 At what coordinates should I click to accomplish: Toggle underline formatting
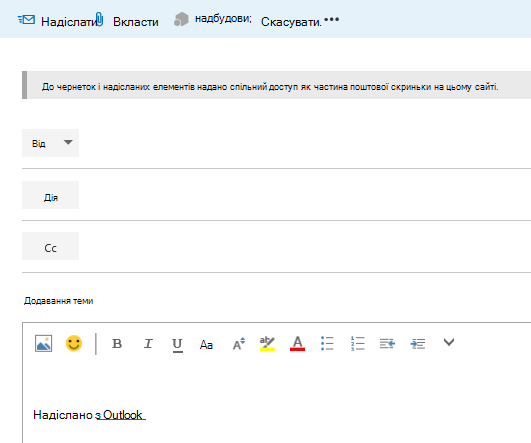tap(177, 345)
